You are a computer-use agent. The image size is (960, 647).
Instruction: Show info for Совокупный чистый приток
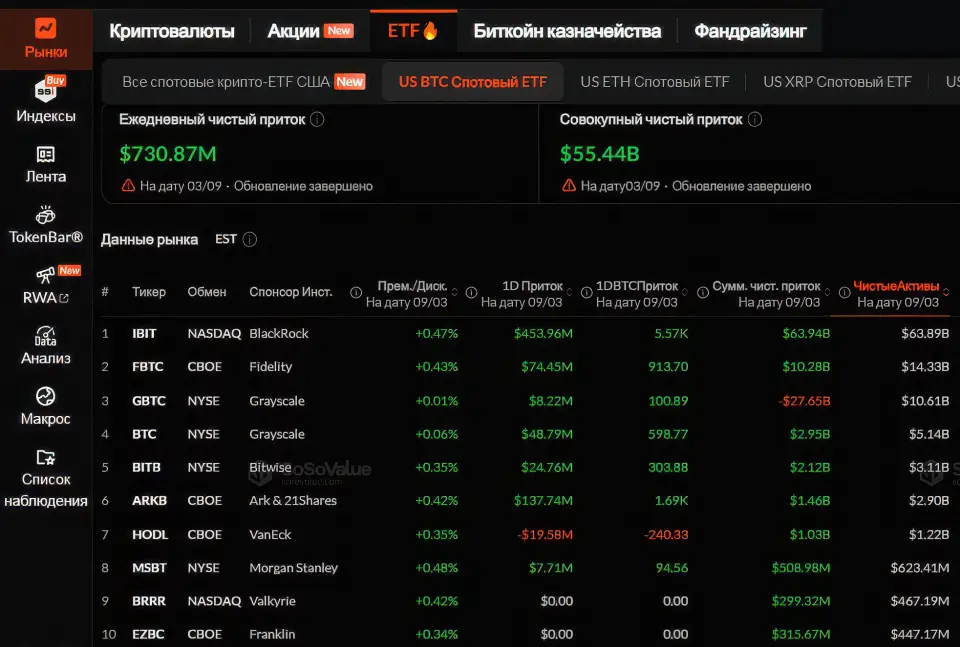pyautogui.click(x=755, y=119)
